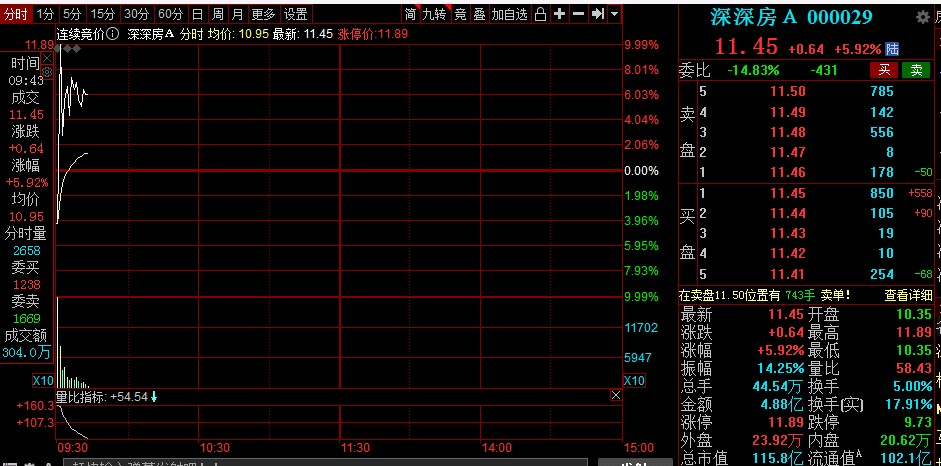Viewport: 941px width, 466px height.
Task: Select the 分时 tab
Action: tap(16, 14)
